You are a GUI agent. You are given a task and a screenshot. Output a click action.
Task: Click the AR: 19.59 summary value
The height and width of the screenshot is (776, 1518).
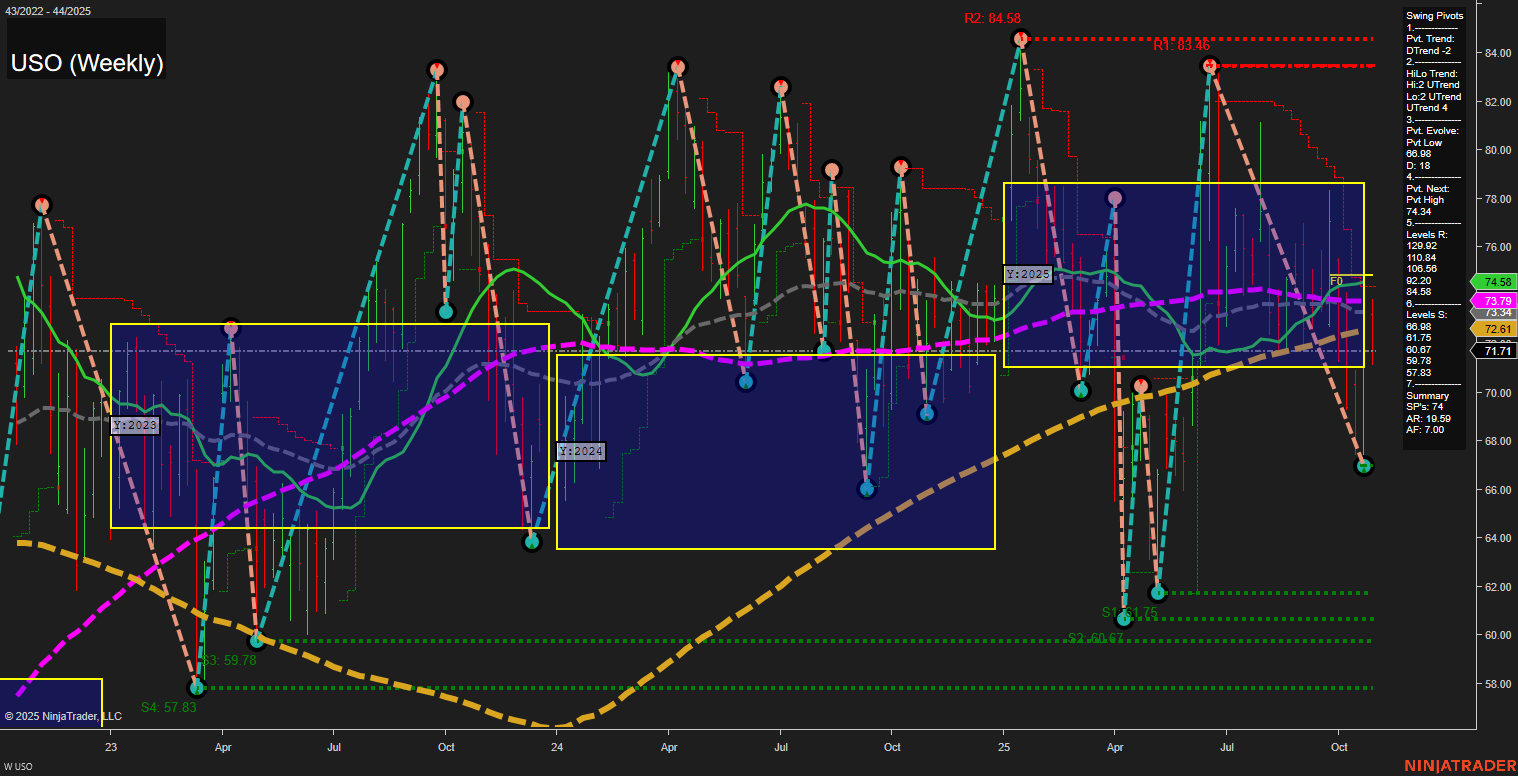click(x=1428, y=419)
